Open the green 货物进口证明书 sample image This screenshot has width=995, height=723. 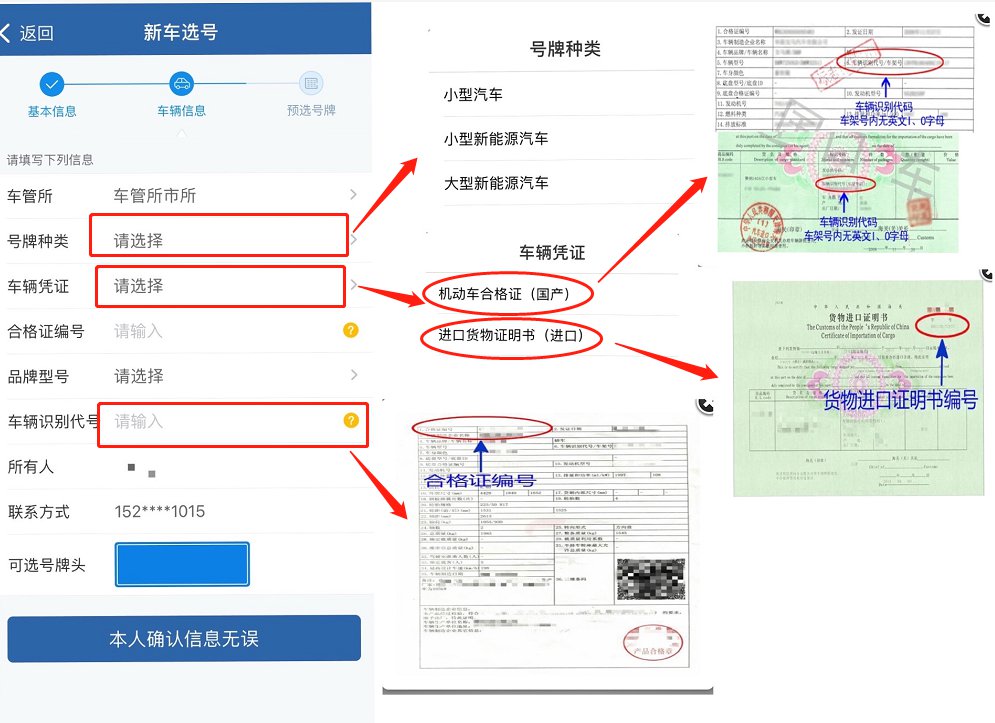(858, 388)
